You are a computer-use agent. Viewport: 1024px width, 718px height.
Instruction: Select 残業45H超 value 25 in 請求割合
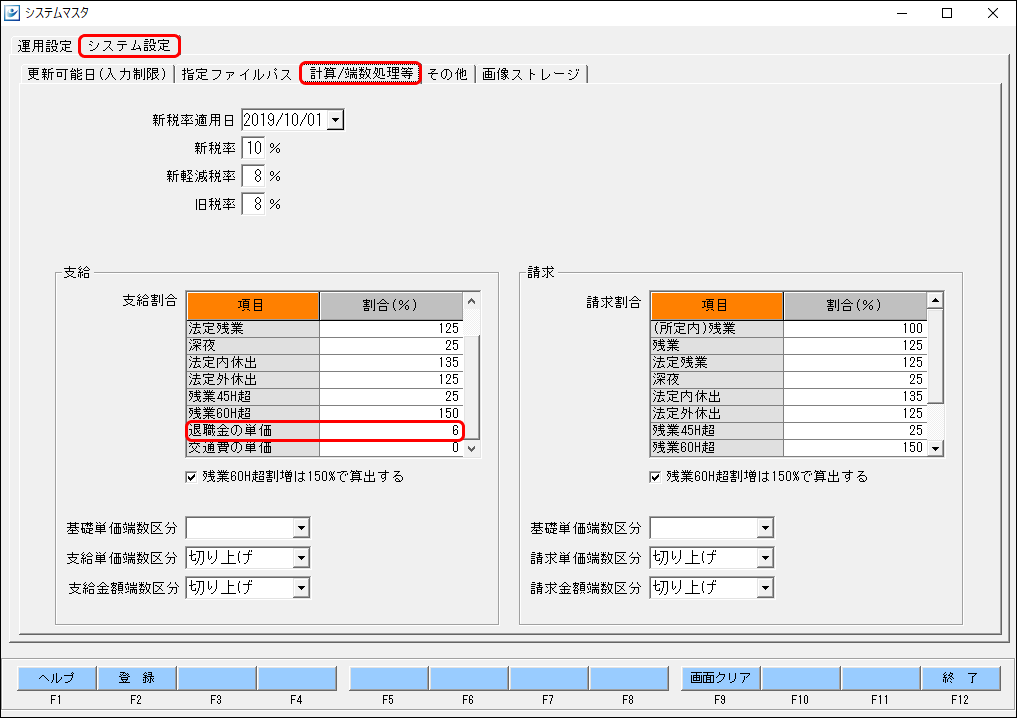click(x=855, y=431)
